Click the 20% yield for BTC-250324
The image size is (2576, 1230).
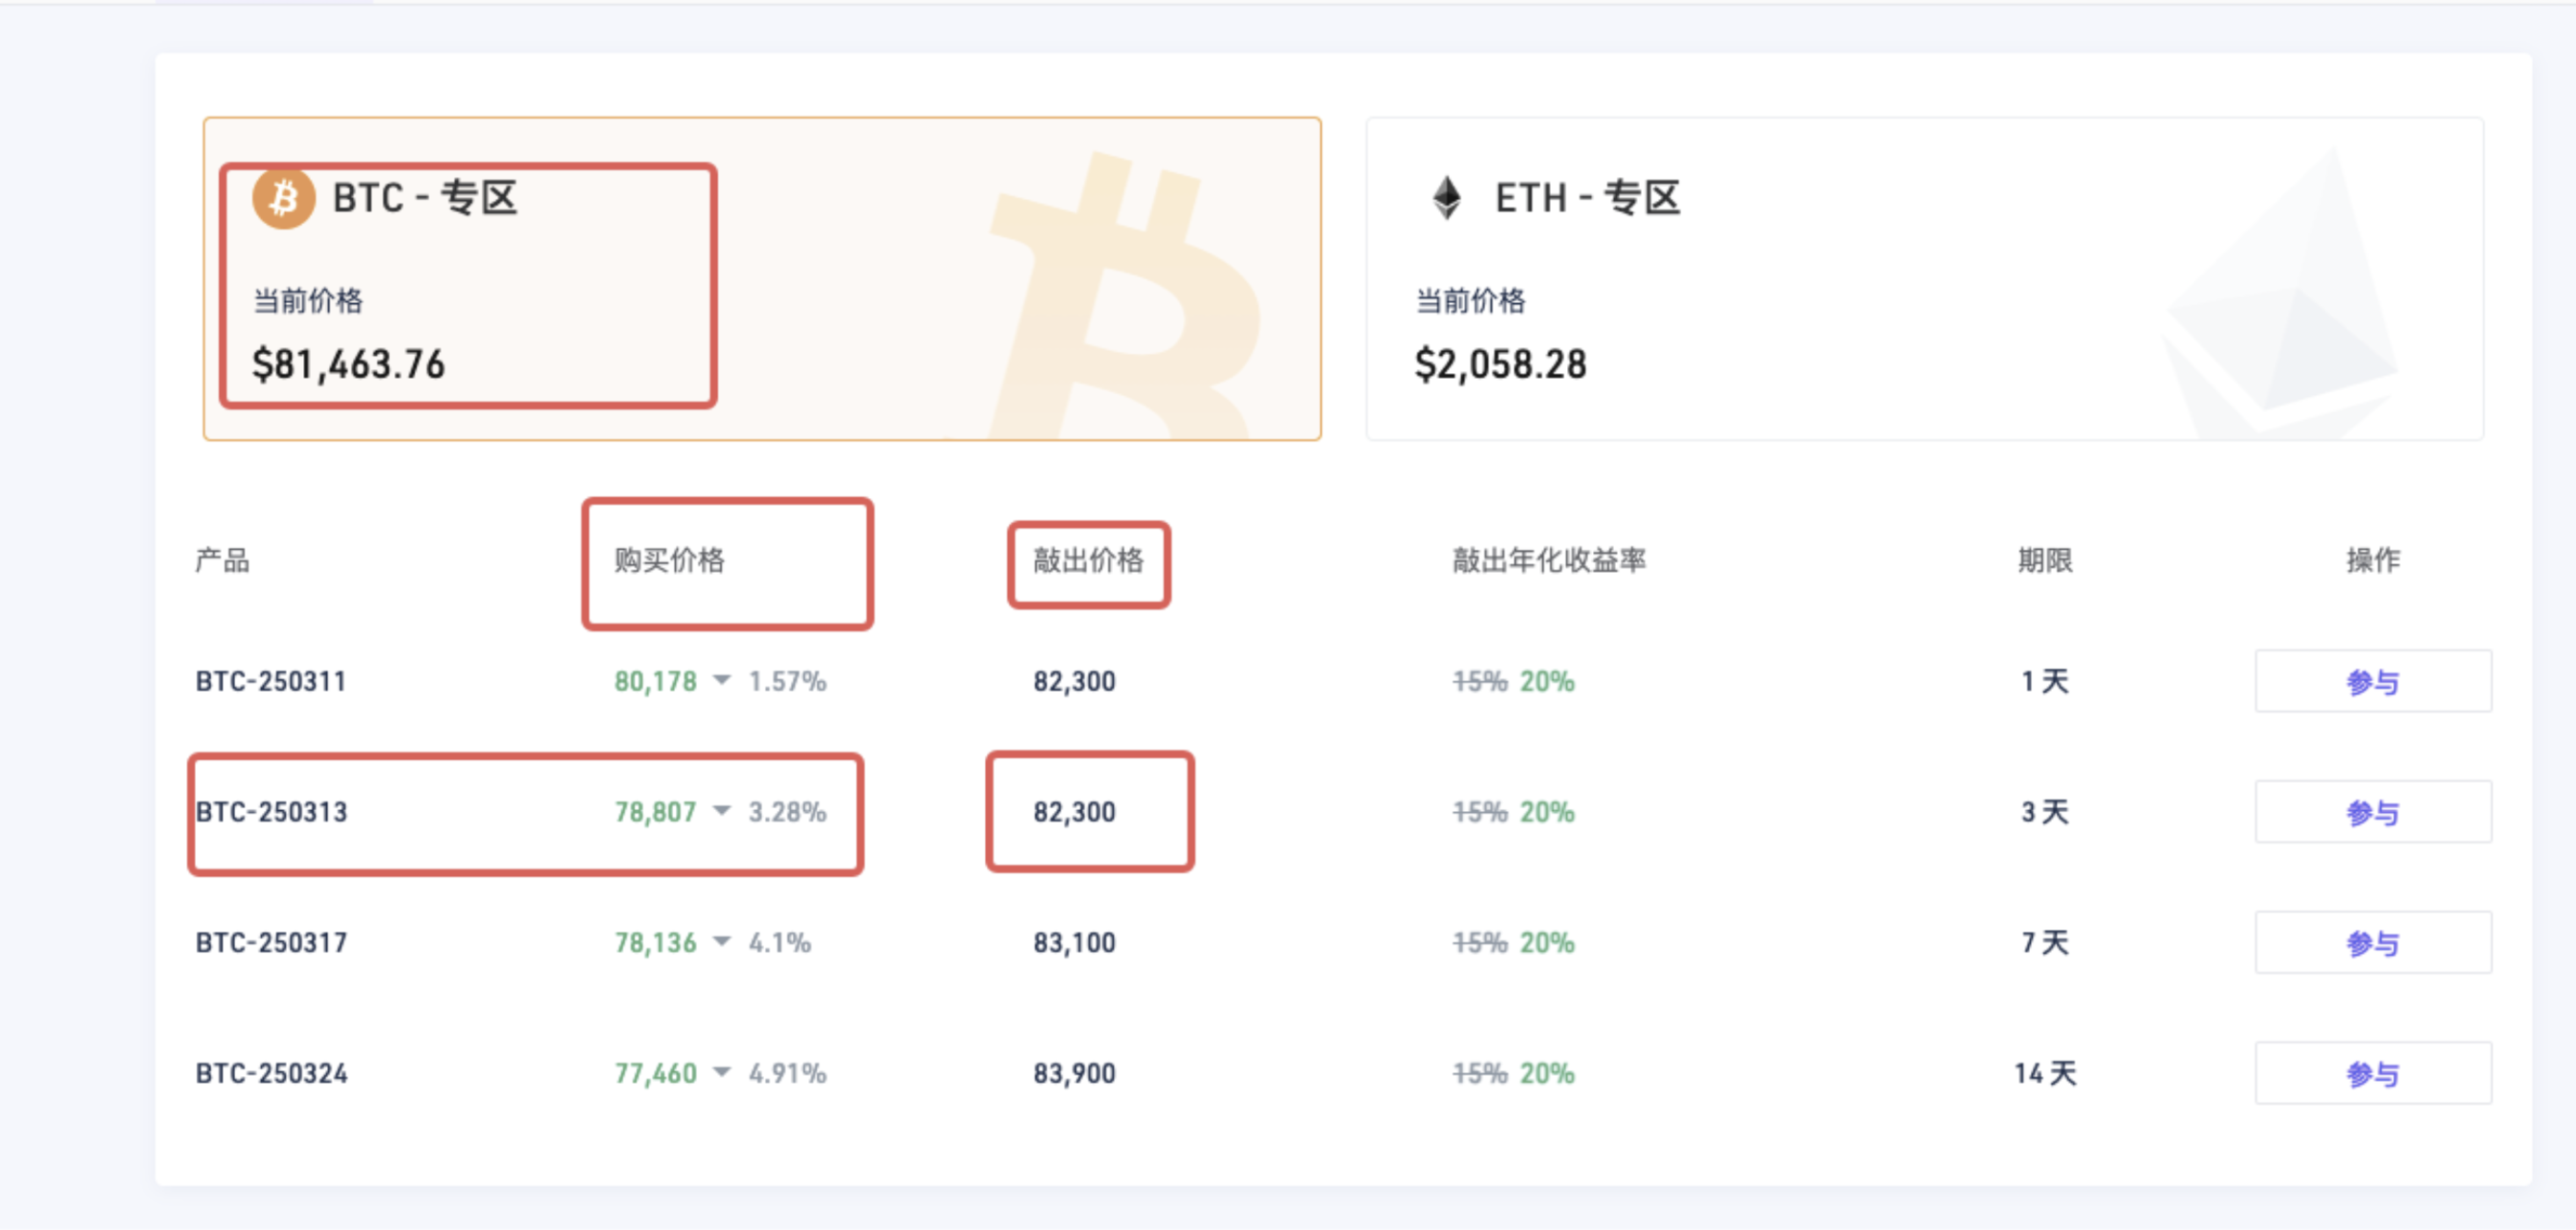[1547, 1074]
